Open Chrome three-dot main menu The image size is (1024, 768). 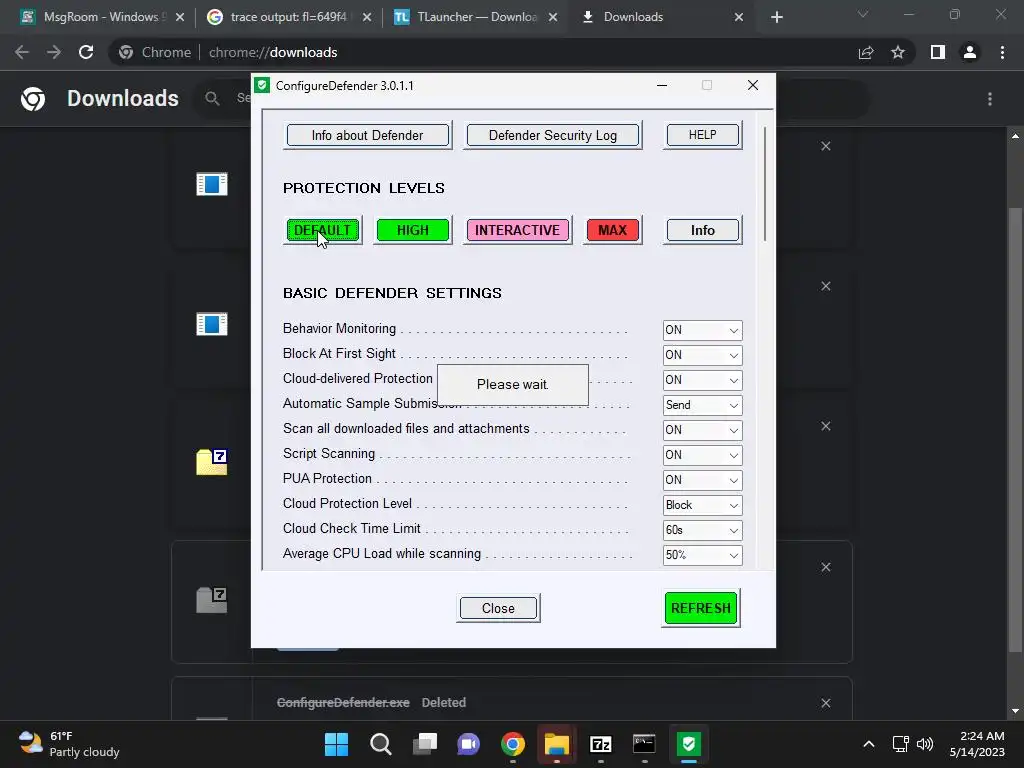tap(1002, 52)
